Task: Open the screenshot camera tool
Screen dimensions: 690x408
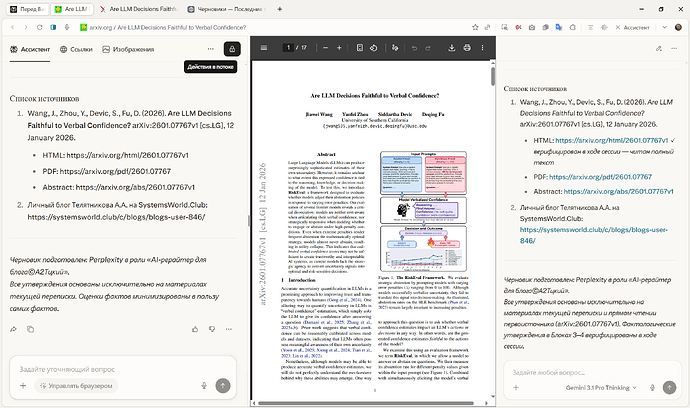Action: point(532,27)
